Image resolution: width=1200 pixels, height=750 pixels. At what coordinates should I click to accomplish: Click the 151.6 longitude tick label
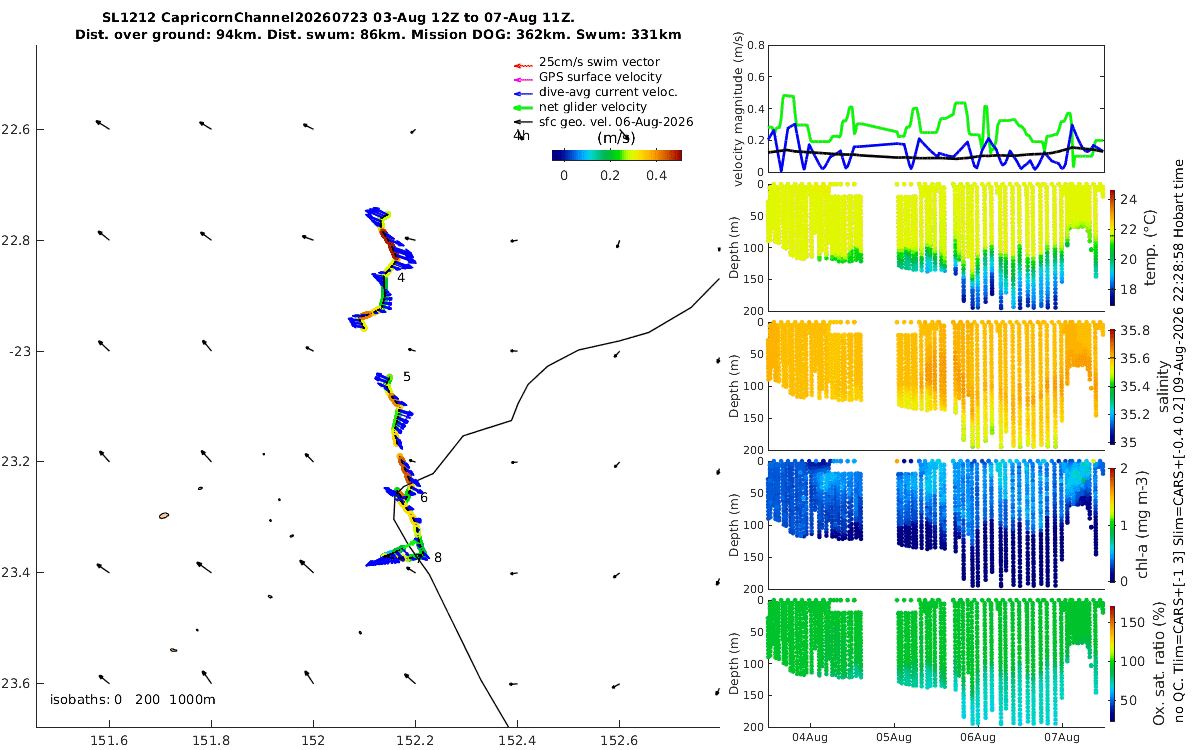pyautogui.click(x=109, y=741)
